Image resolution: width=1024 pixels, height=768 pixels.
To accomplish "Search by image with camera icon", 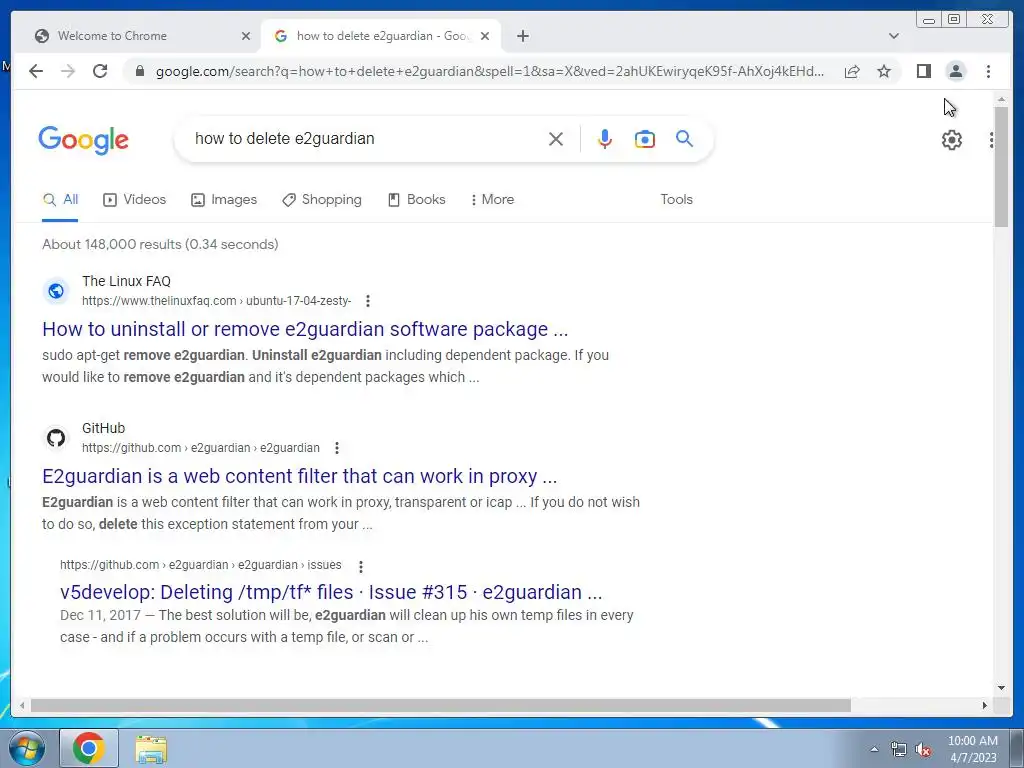I will pos(645,139).
